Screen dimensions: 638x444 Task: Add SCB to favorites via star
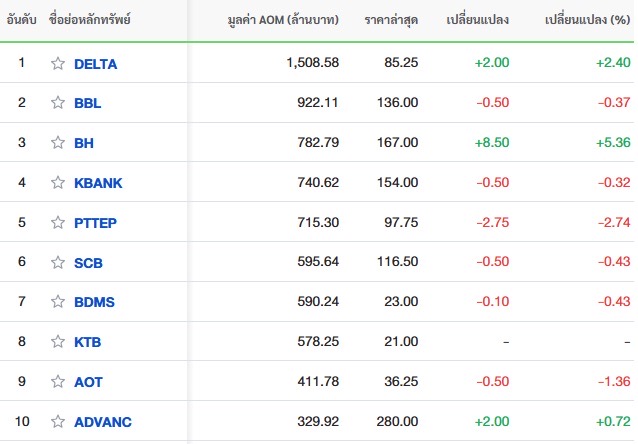tap(58, 262)
